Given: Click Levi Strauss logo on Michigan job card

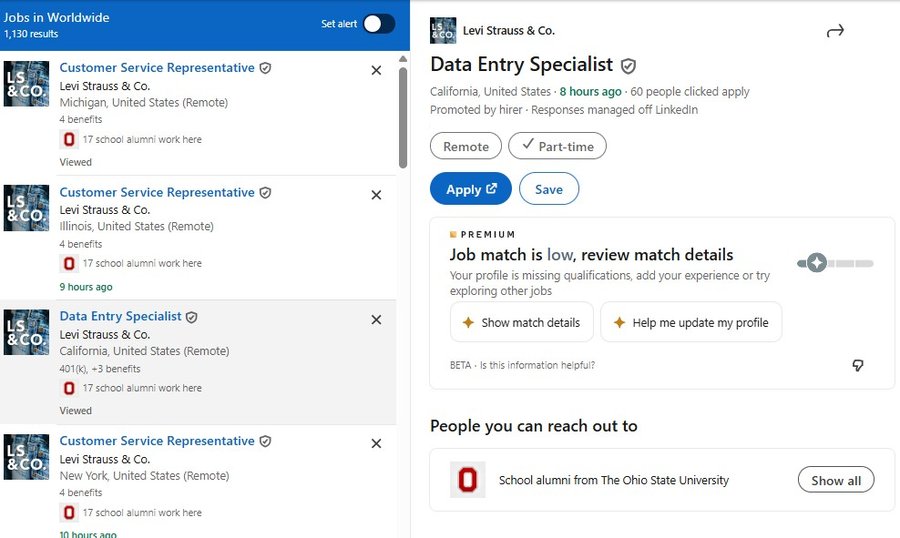Looking at the screenshot, I should click(26, 84).
